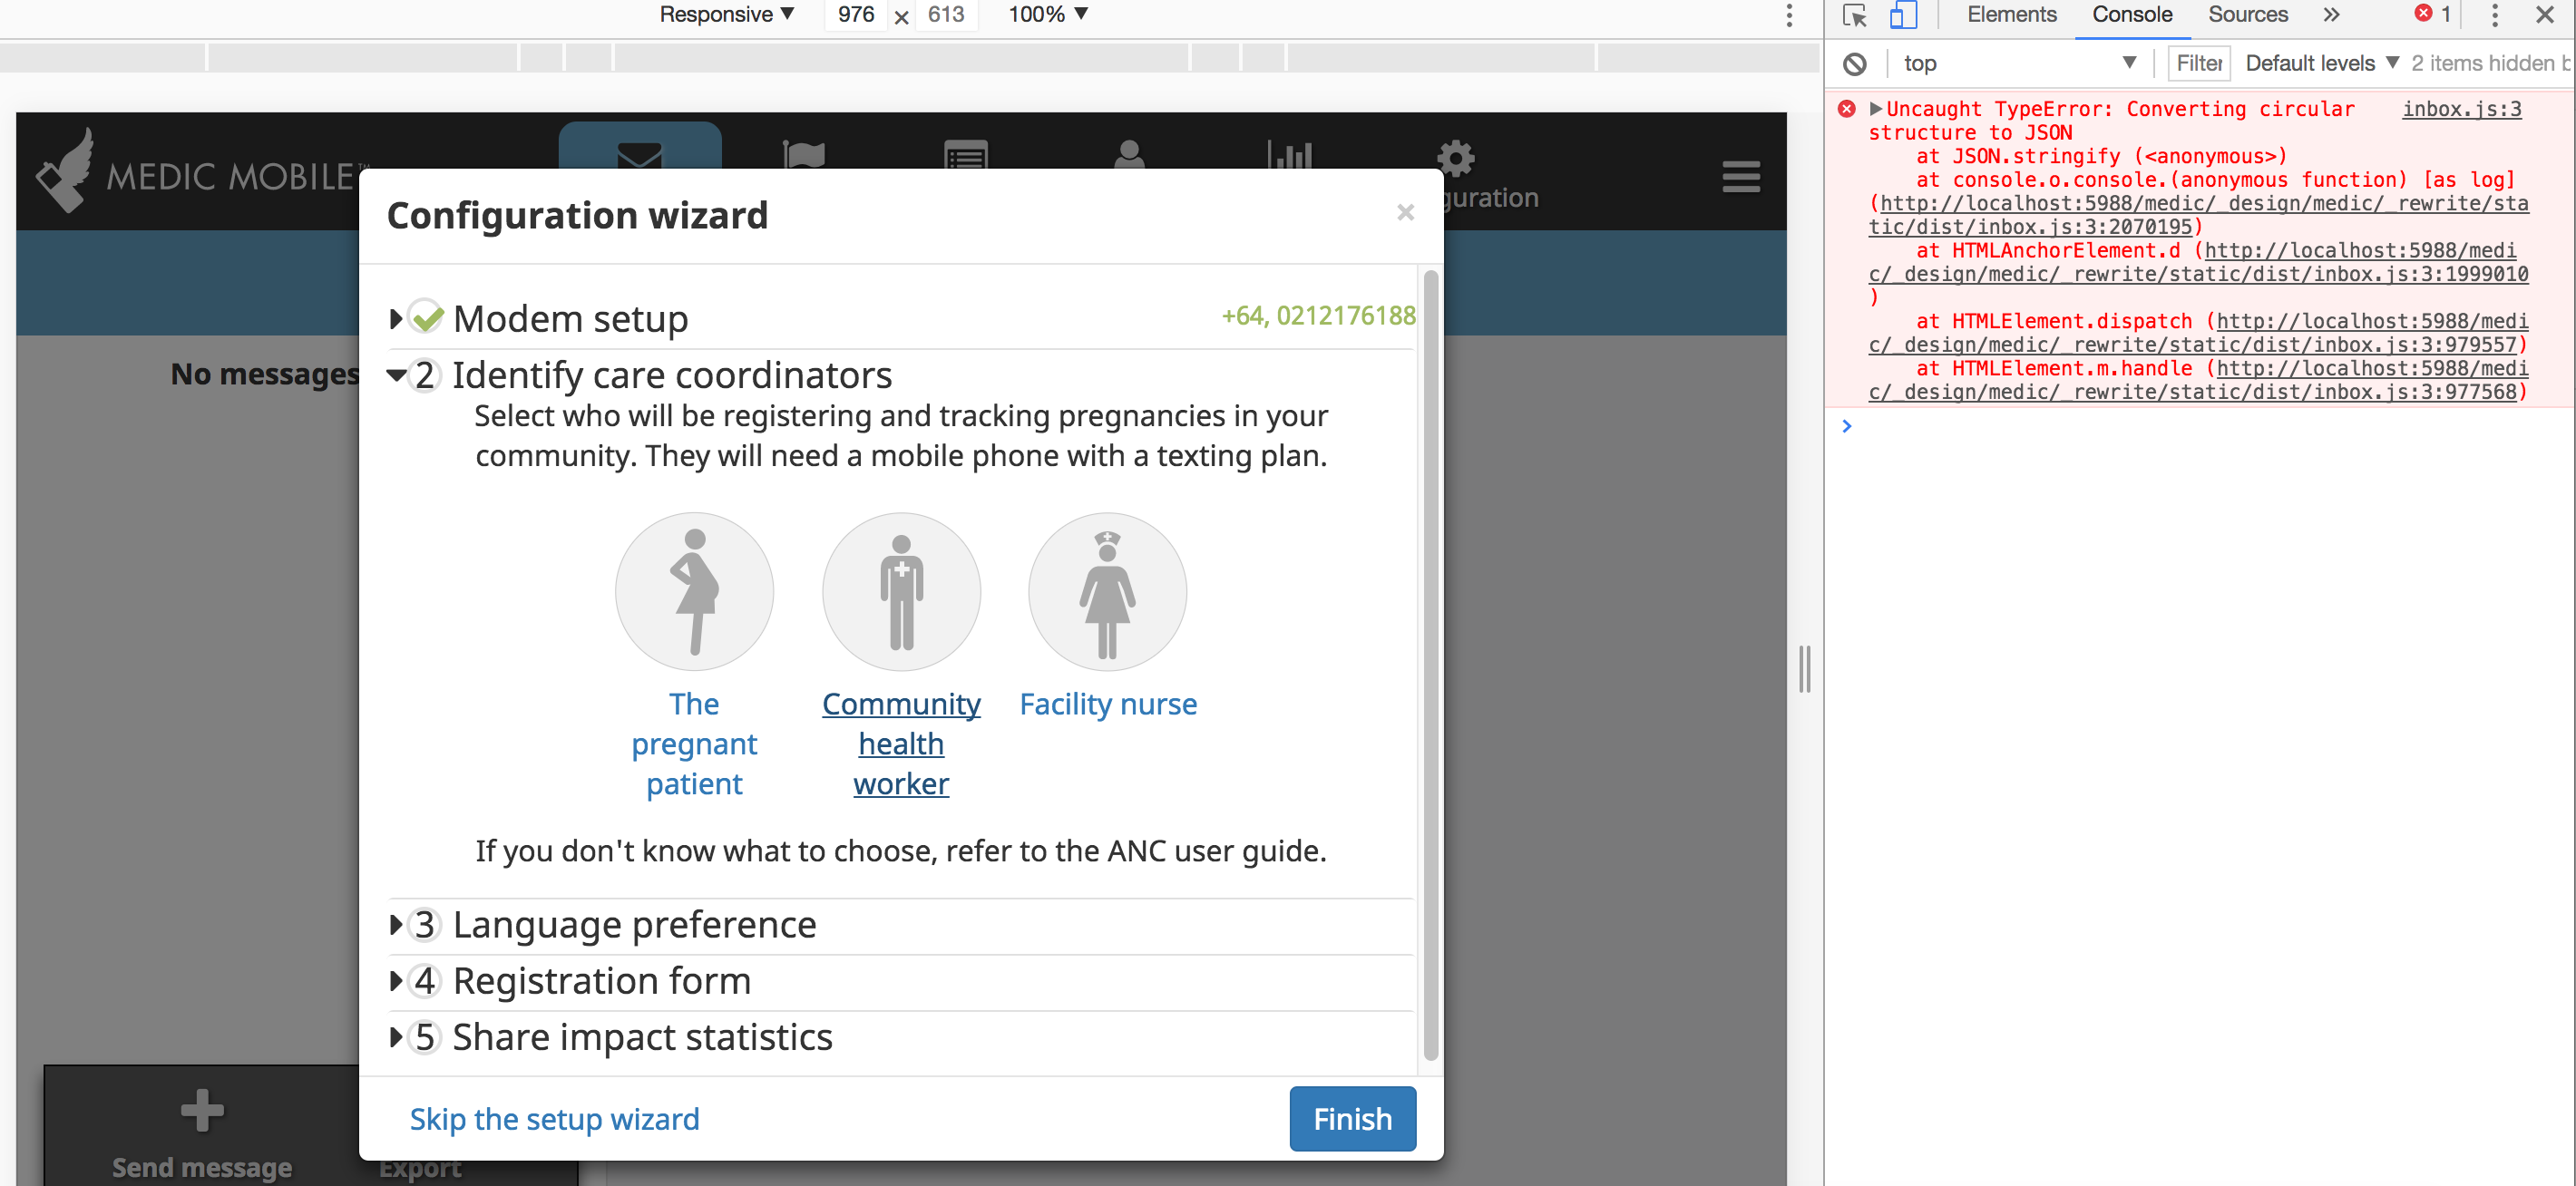Open the DevTools more options menu
The height and width of the screenshot is (1186, 2576).
coord(2495,15)
